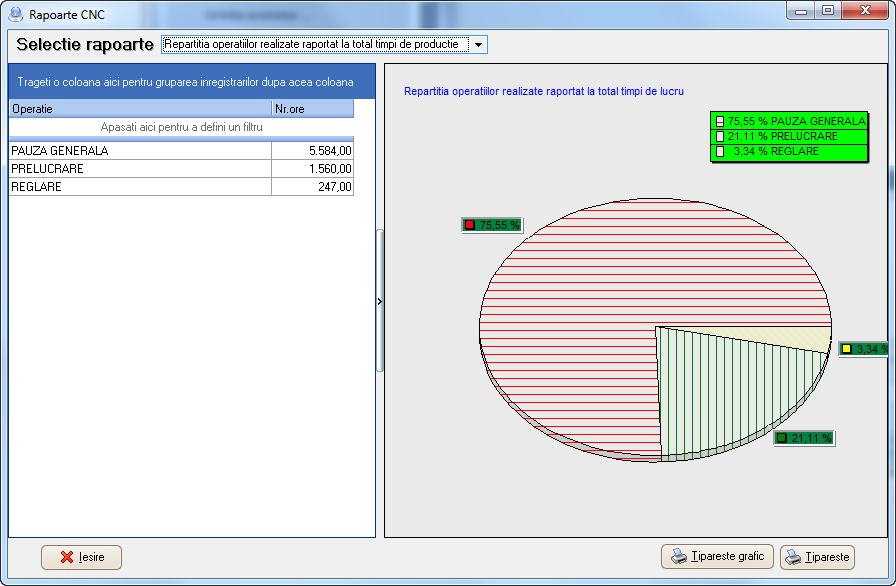Click the yellow swatch in 3,34 % pie label

coord(846,349)
